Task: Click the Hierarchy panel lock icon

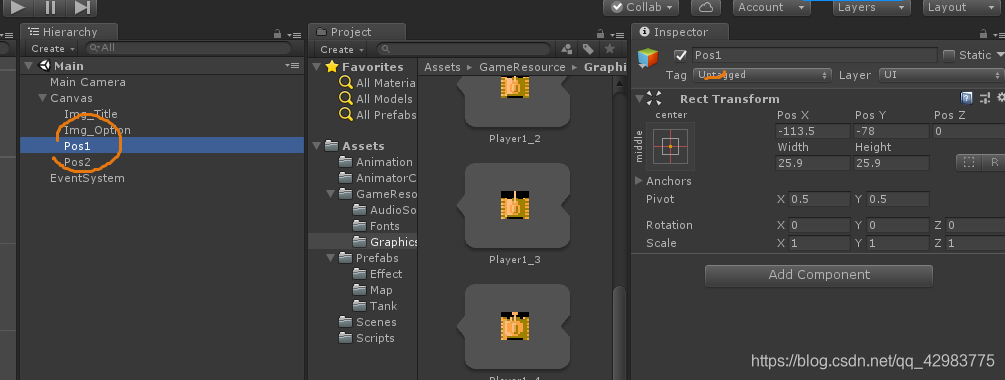Action: [x=278, y=34]
